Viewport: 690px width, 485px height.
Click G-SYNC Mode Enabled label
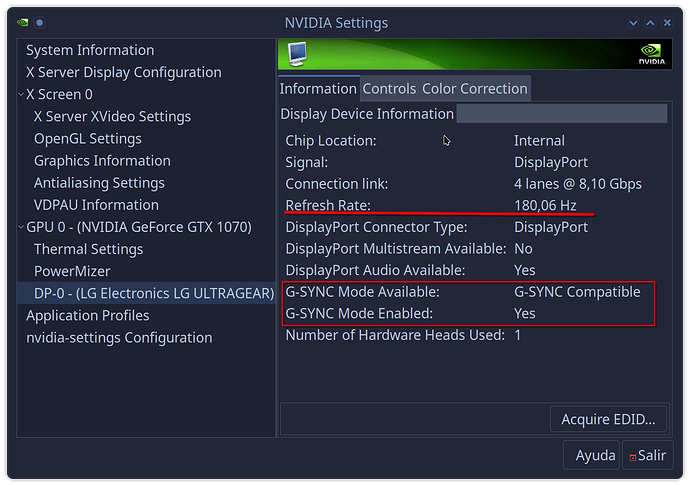click(359, 313)
